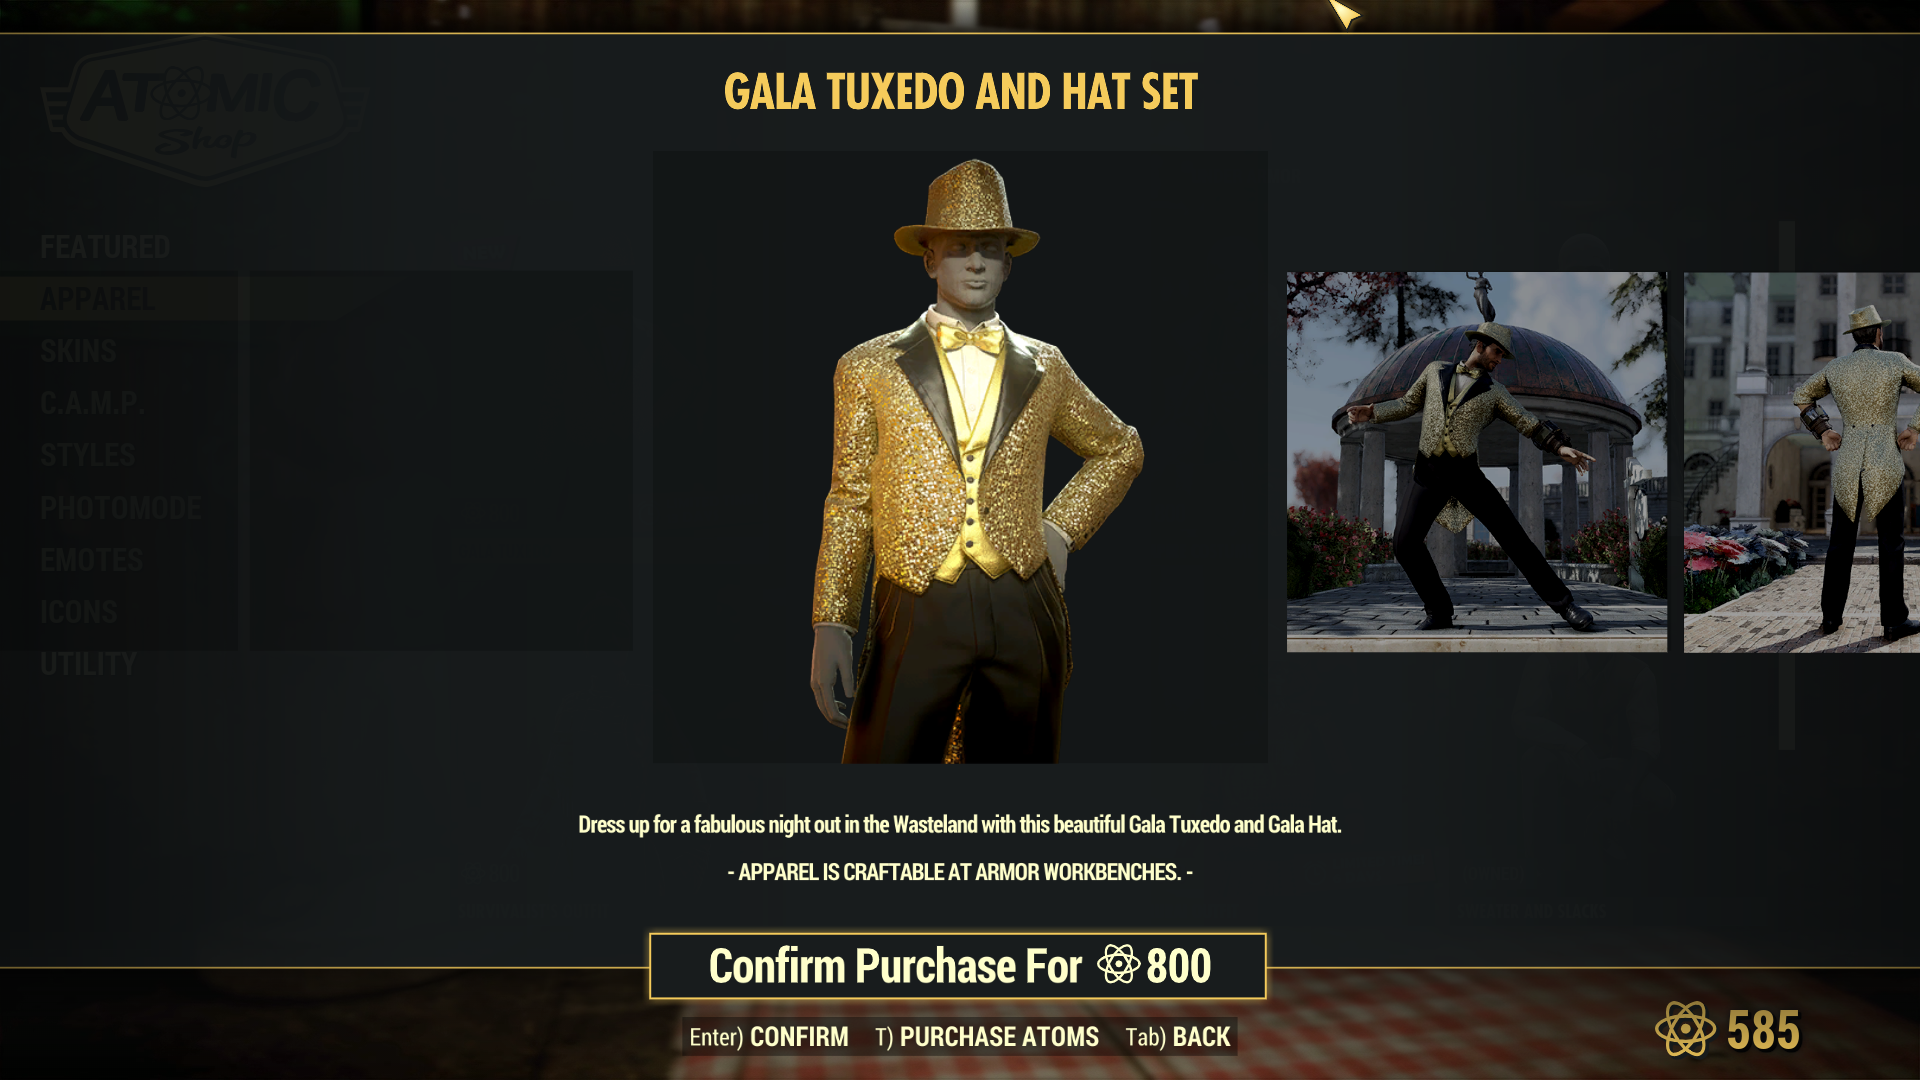Image resolution: width=1920 pixels, height=1080 pixels.
Task: Click the Atomic Shop logo
Action: pos(205,110)
